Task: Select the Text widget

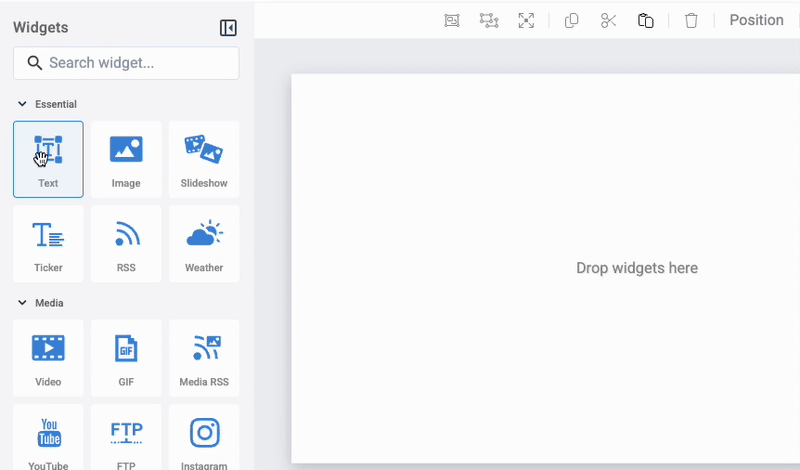Action: (48, 160)
